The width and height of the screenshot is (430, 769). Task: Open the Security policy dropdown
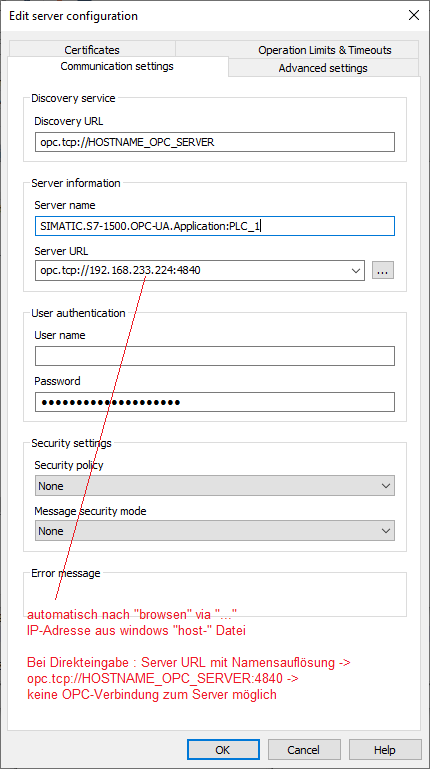tap(215, 486)
